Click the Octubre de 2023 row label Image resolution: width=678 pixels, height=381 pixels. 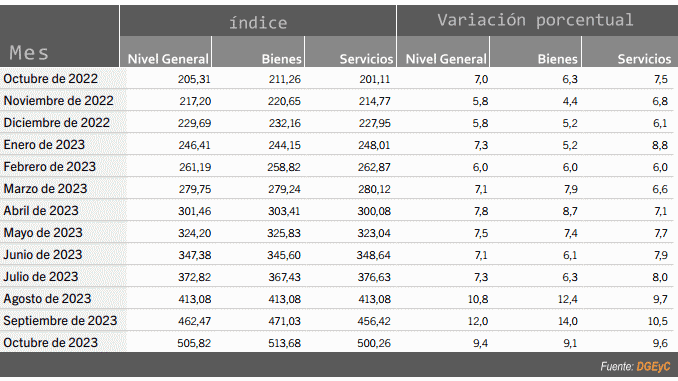[51, 343]
